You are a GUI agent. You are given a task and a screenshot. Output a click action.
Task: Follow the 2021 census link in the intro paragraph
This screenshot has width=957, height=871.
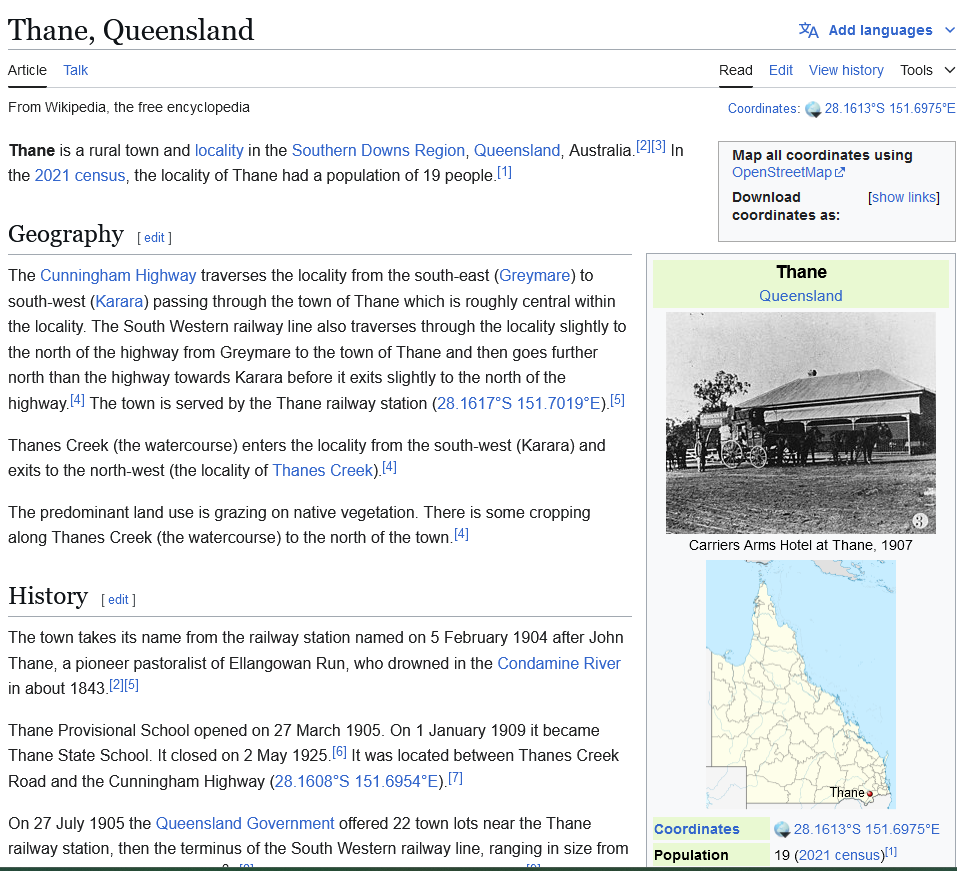point(80,176)
